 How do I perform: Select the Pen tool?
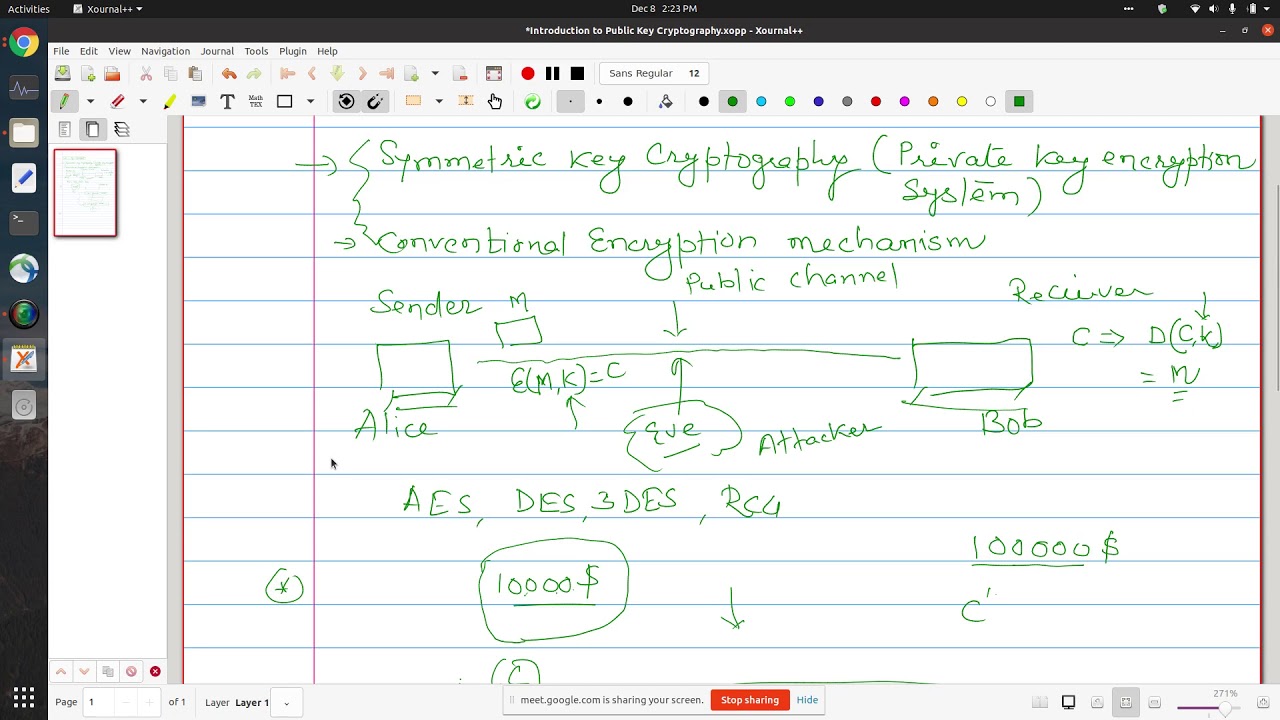pos(64,101)
